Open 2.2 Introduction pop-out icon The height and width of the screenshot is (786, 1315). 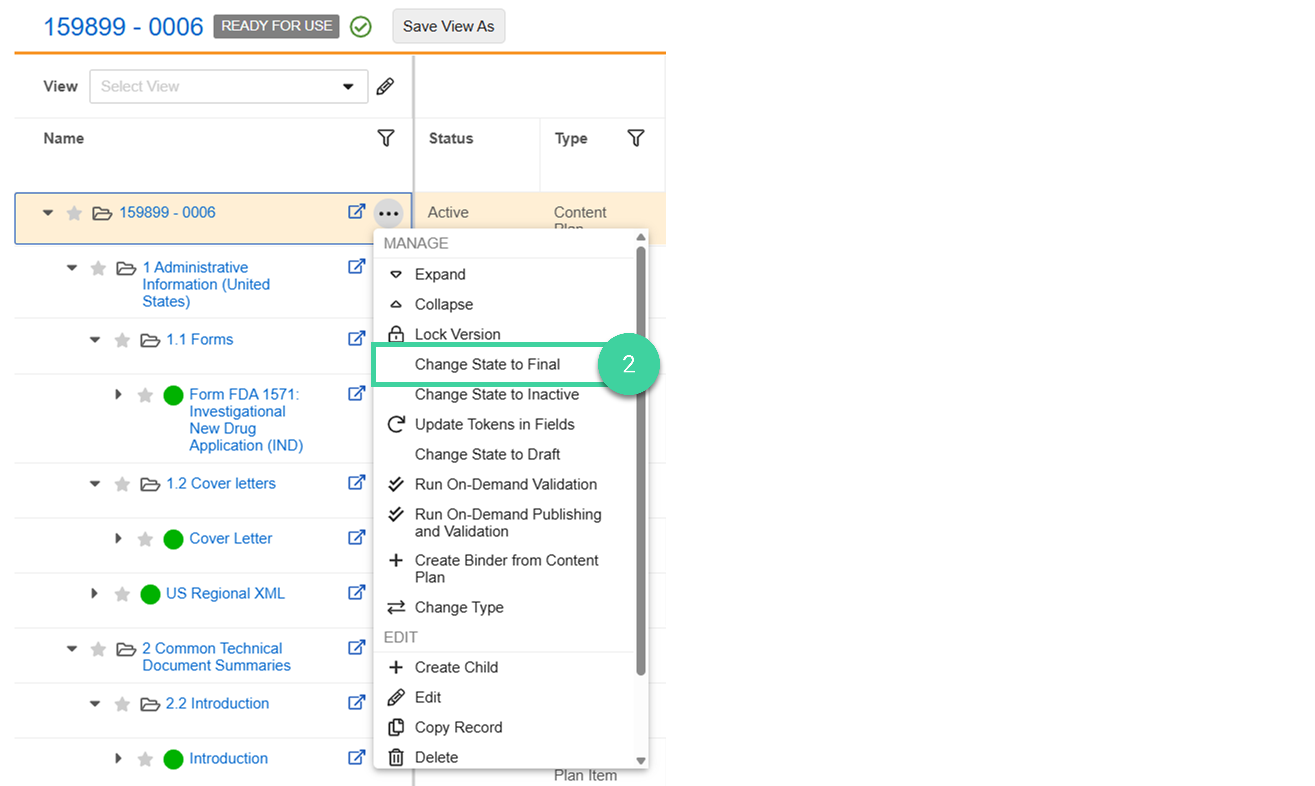[x=356, y=703]
